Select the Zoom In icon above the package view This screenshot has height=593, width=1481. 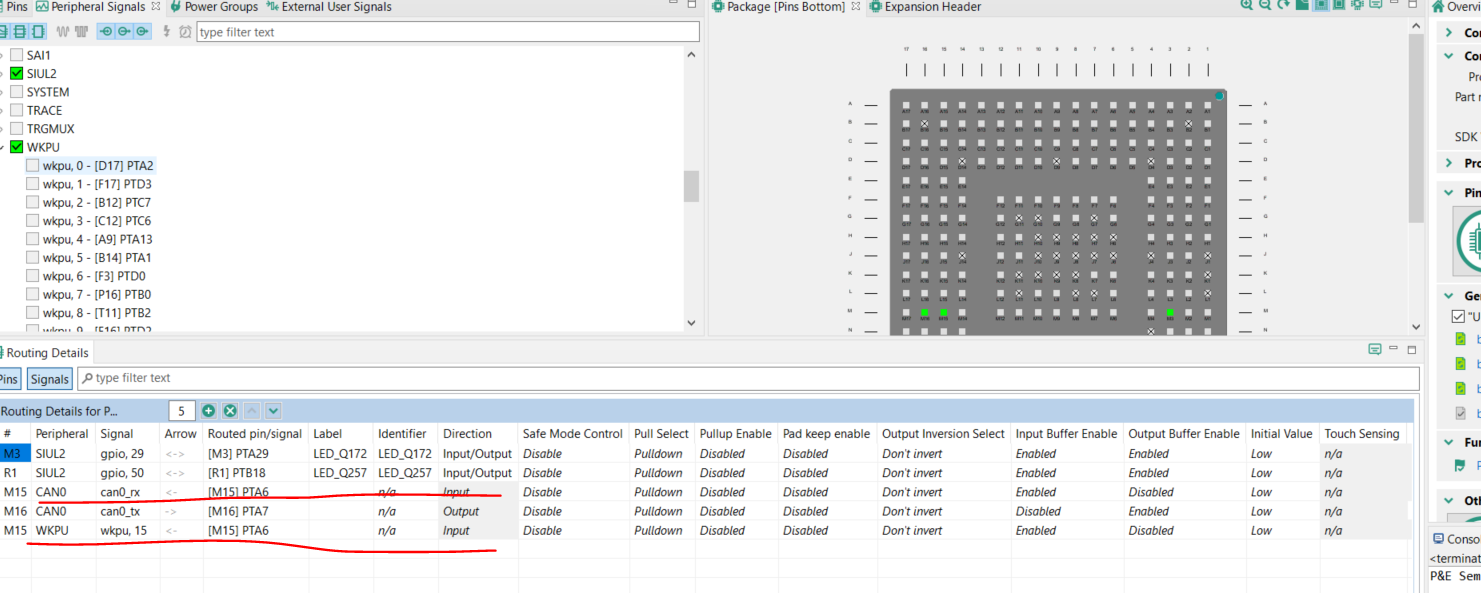coord(1247,6)
